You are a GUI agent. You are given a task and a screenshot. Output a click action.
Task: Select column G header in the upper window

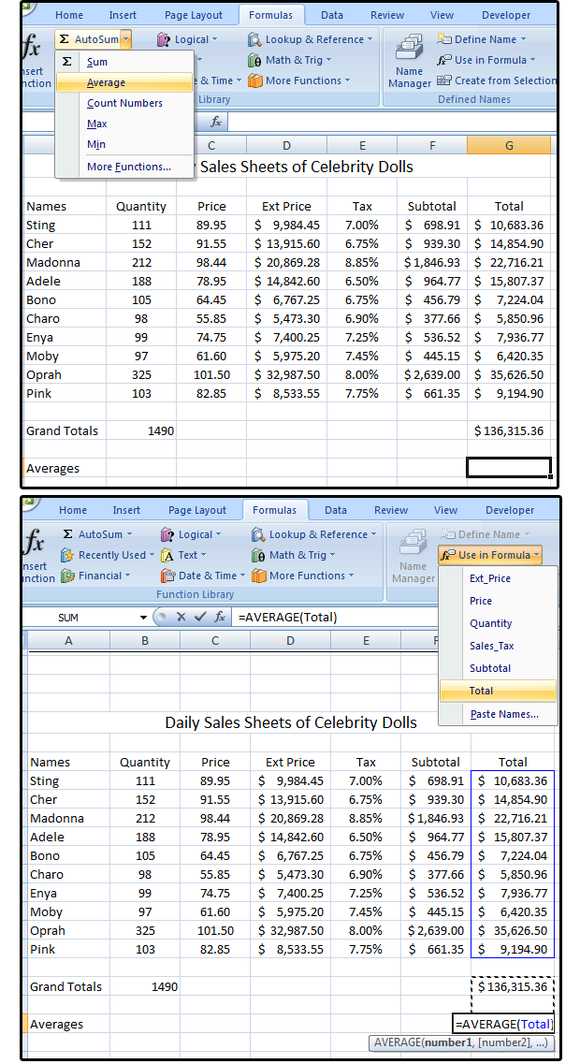pos(509,145)
